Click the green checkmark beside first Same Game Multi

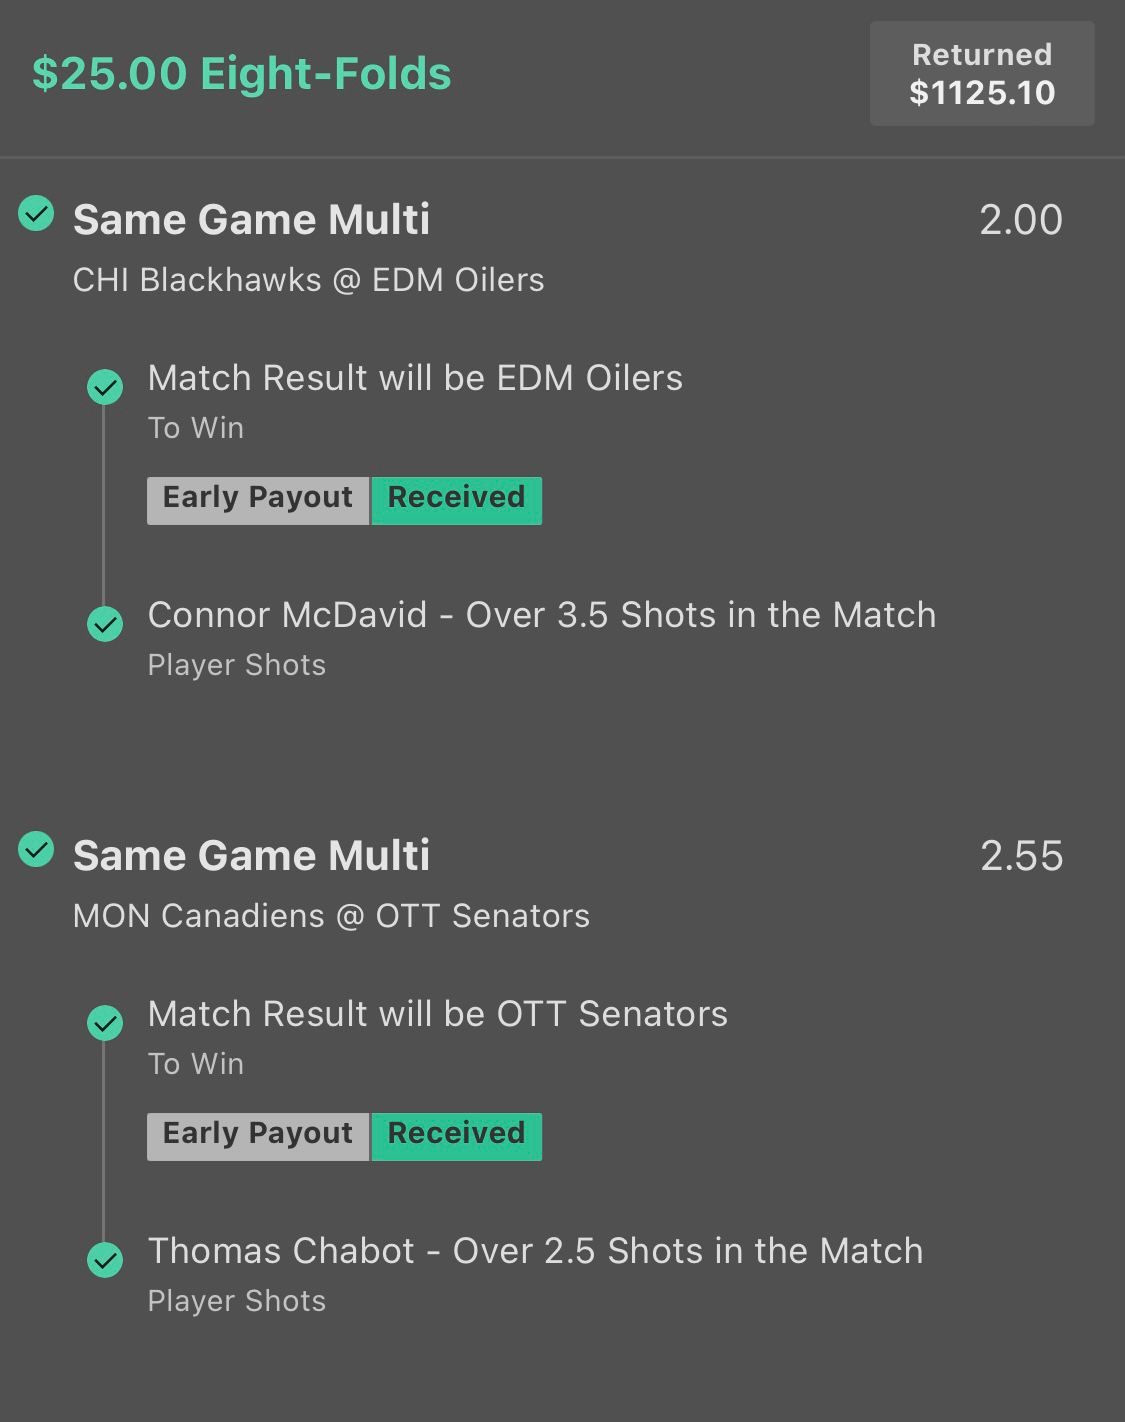(37, 213)
